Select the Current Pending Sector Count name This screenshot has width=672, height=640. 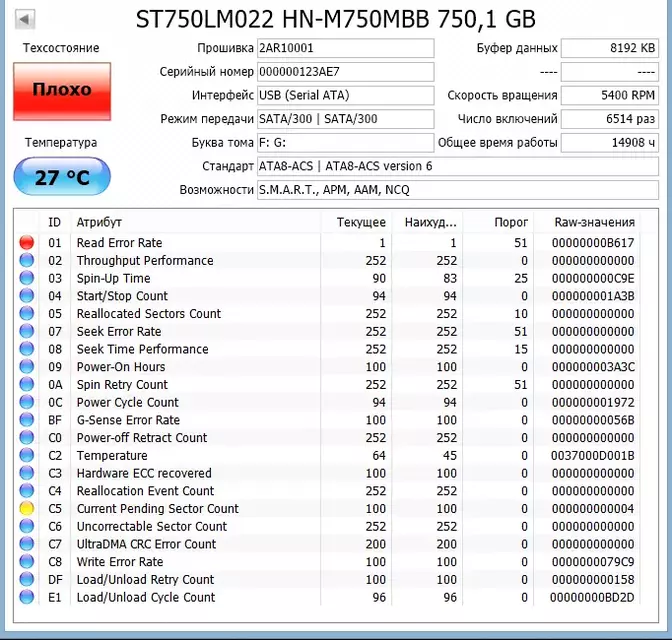[x=158, y=509]
